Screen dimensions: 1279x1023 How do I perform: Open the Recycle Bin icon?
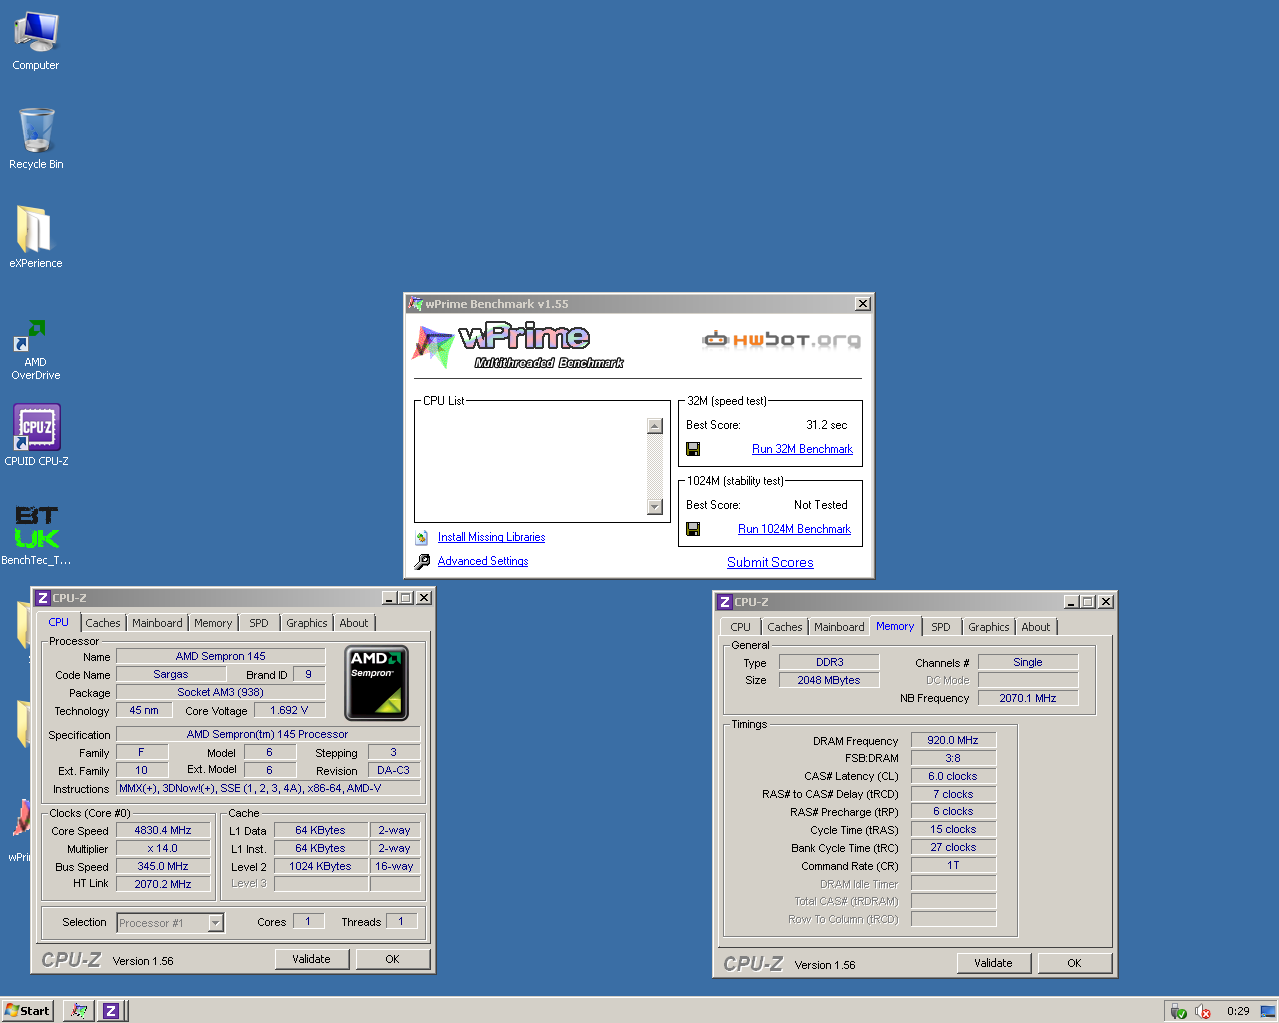pyautogui.click(x=36, y=139)
